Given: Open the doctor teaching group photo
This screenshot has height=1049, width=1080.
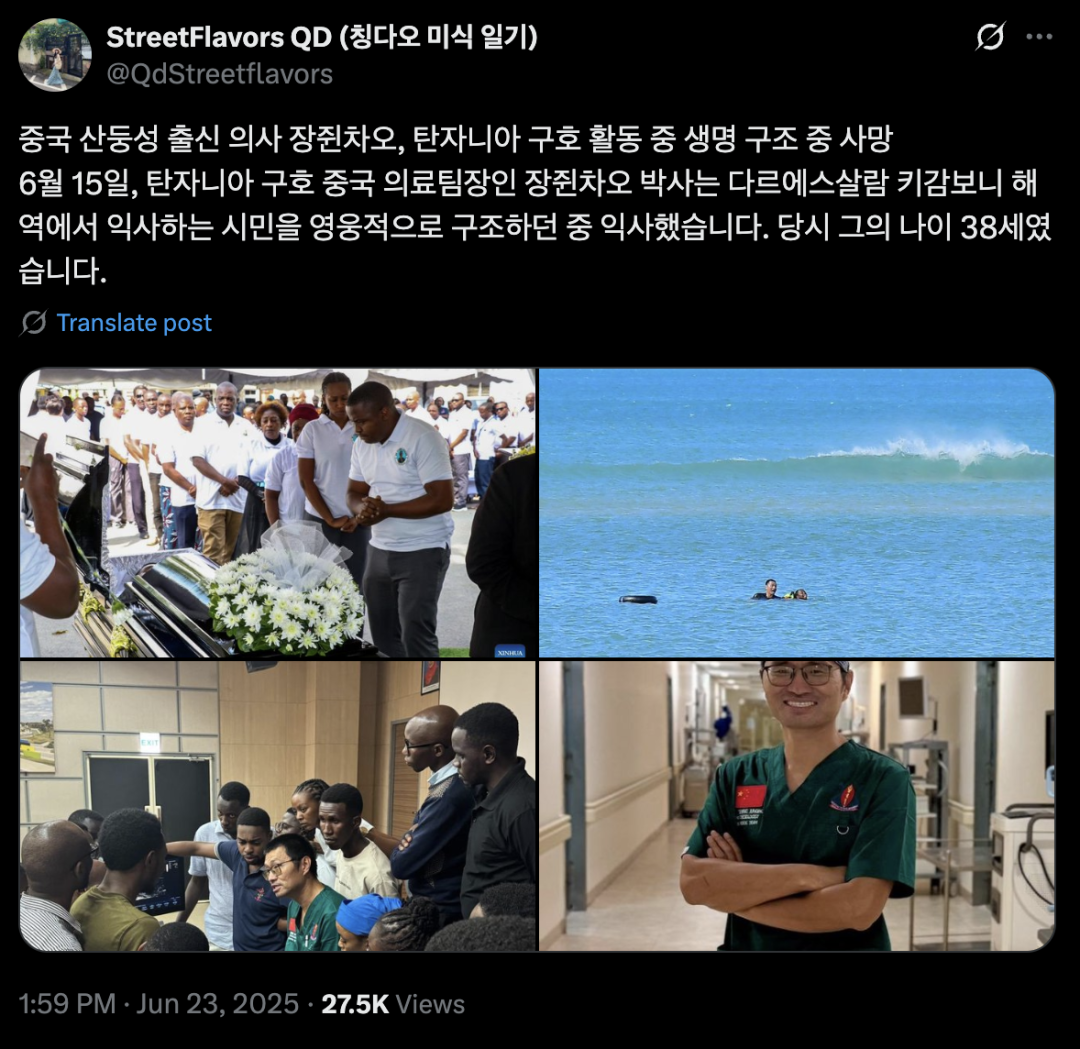Looking at the screenshot, I should click(278, 806).
